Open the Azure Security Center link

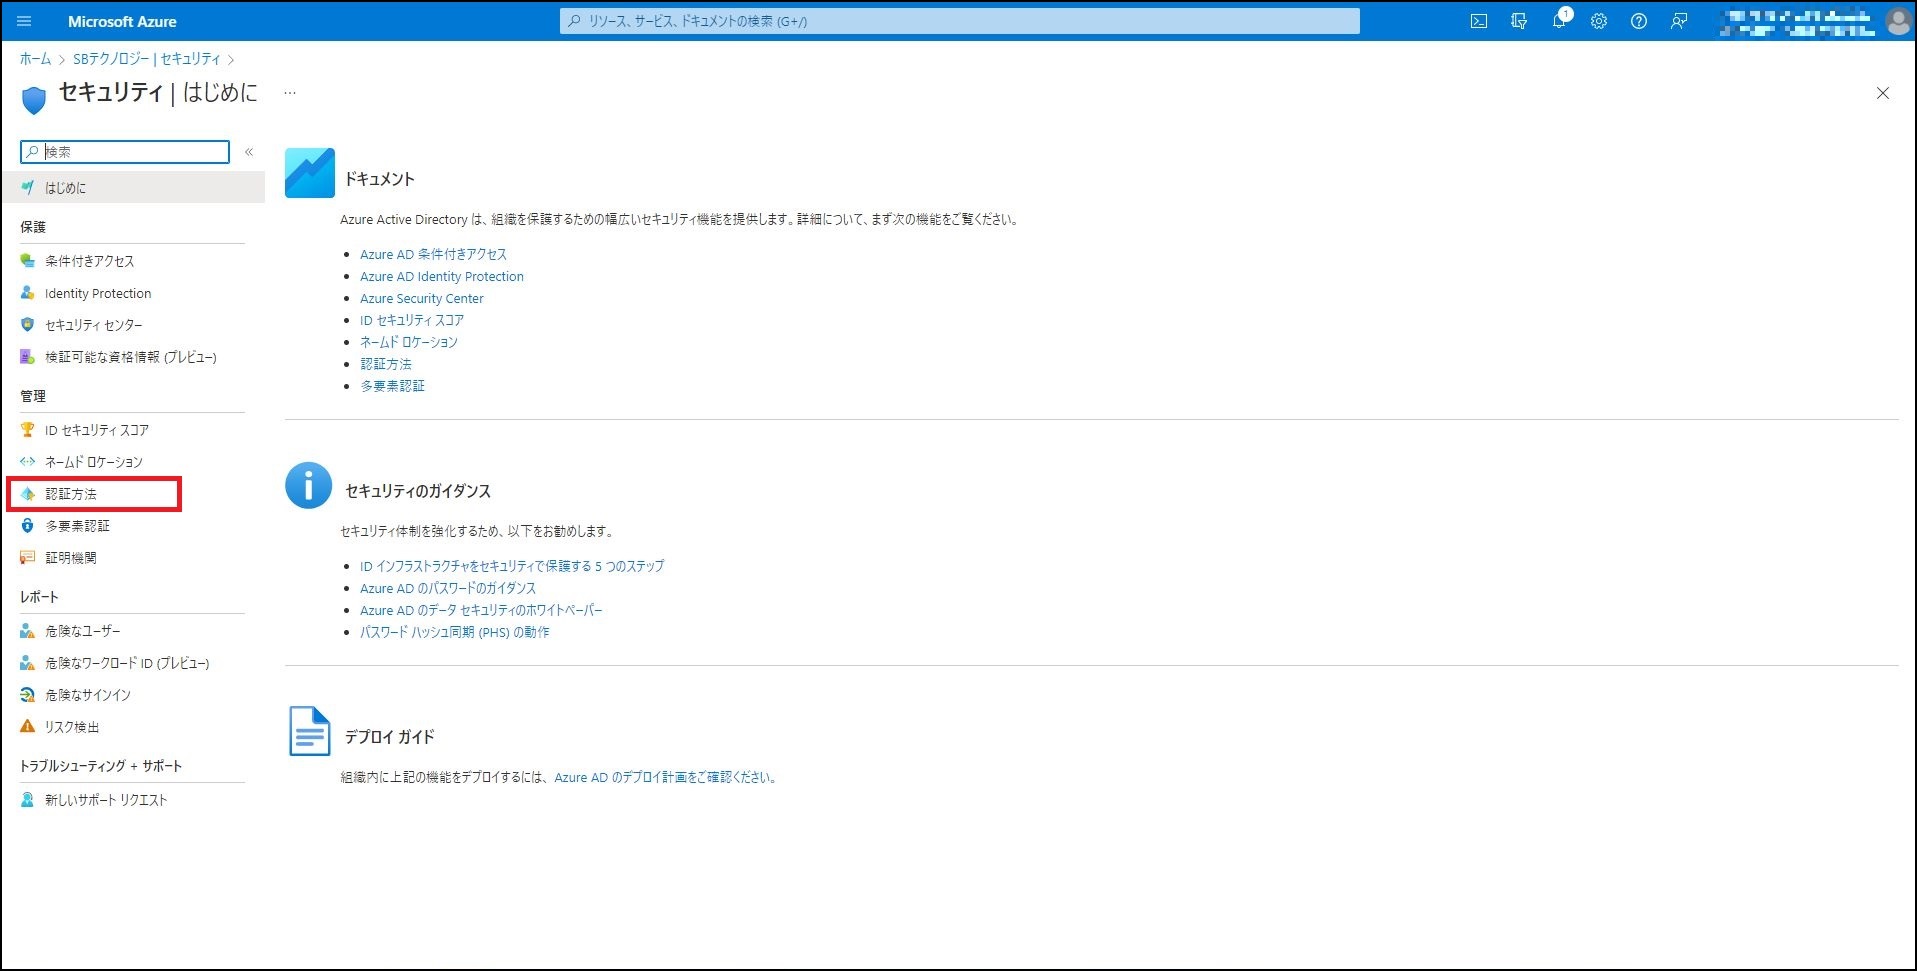[x=422, y=298]
